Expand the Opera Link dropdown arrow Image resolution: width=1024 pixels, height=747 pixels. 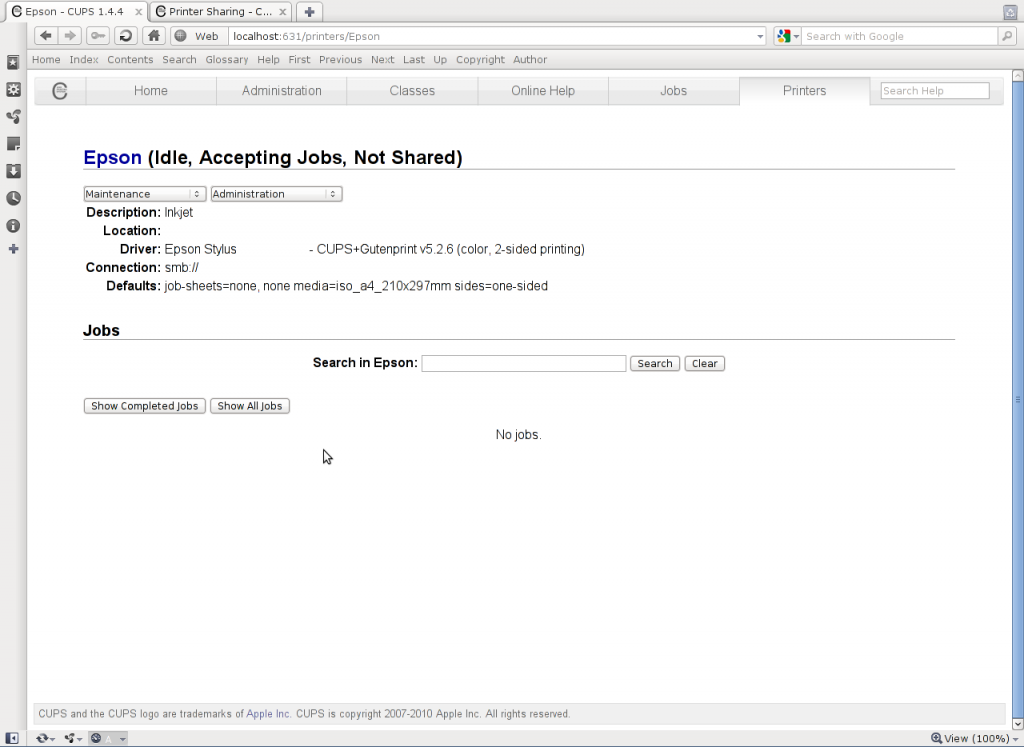52,739
